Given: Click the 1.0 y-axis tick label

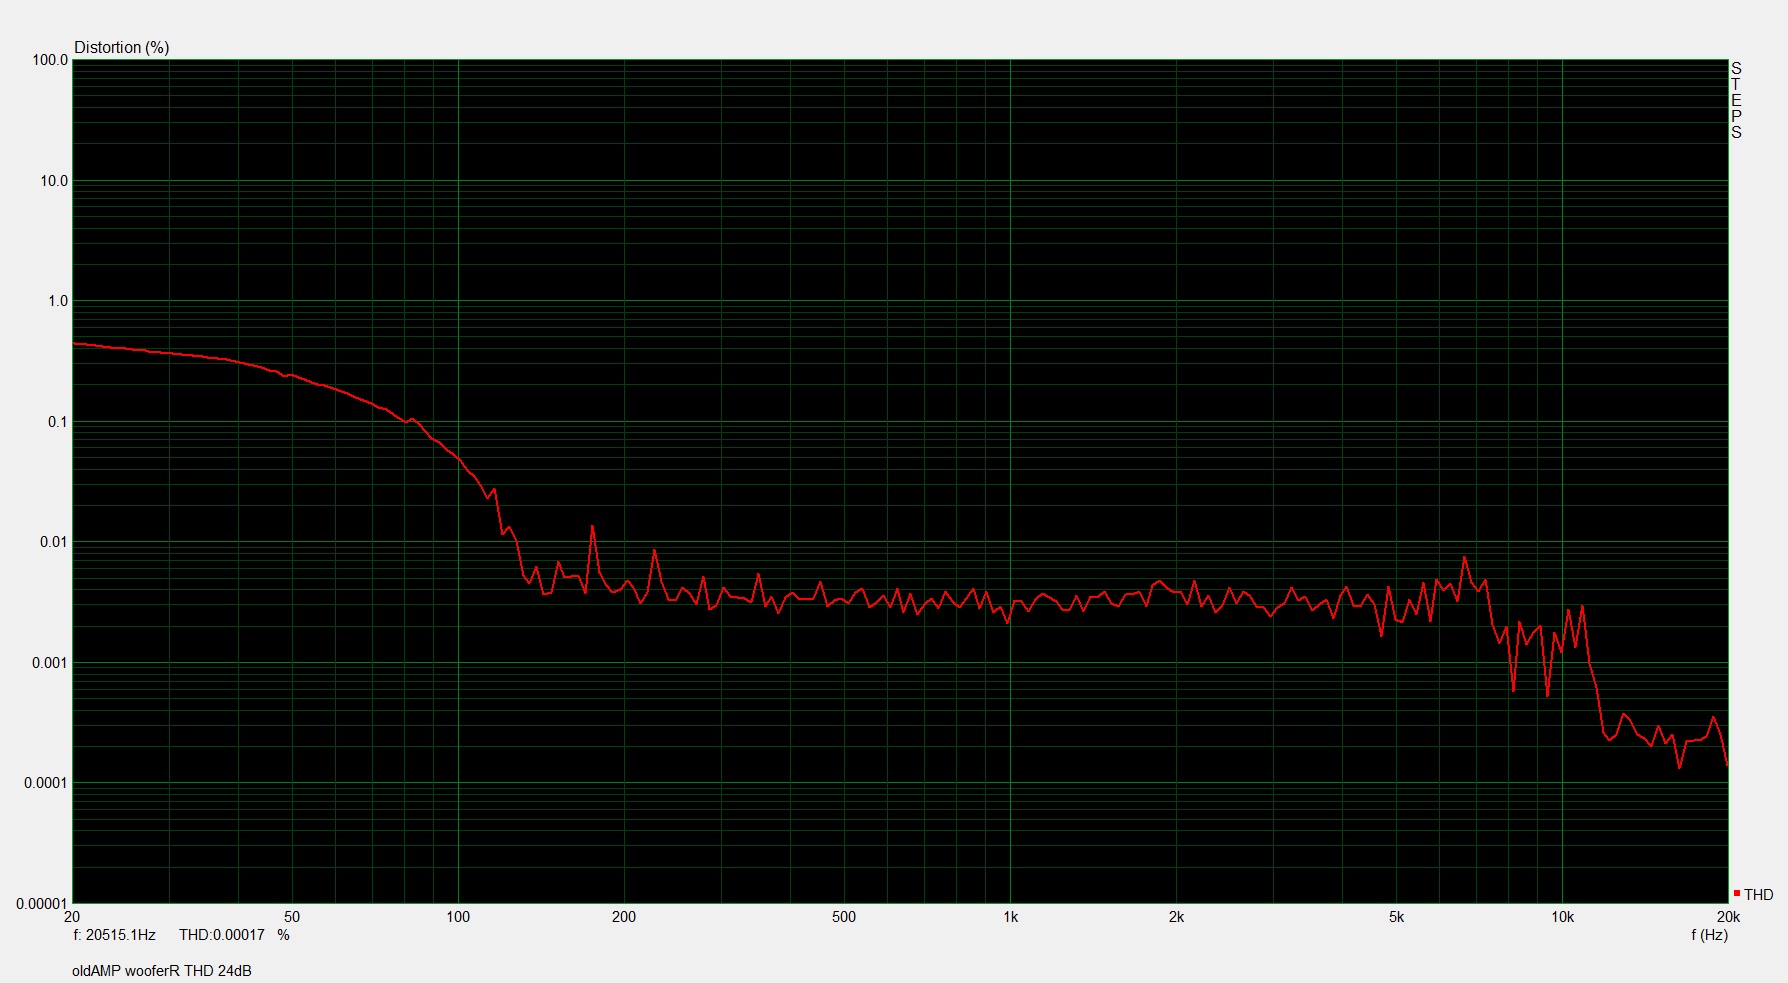Looking at the screenshot, I should [58, 301].
